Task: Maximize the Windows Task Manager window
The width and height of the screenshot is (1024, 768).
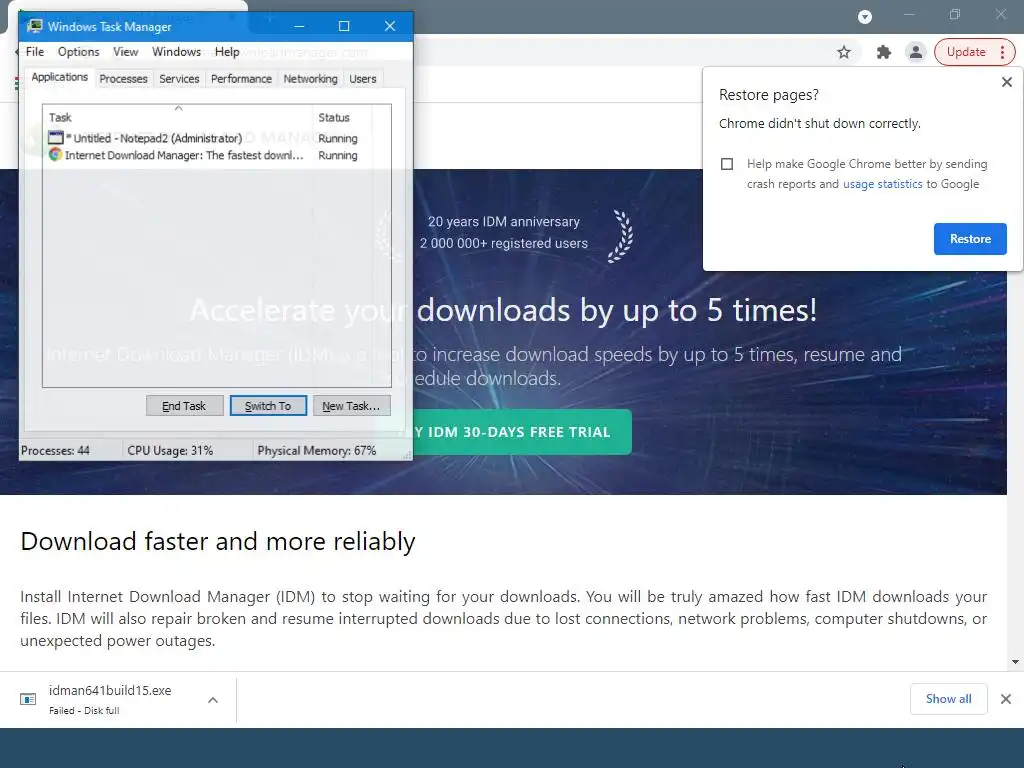Action: pos(344,26)
